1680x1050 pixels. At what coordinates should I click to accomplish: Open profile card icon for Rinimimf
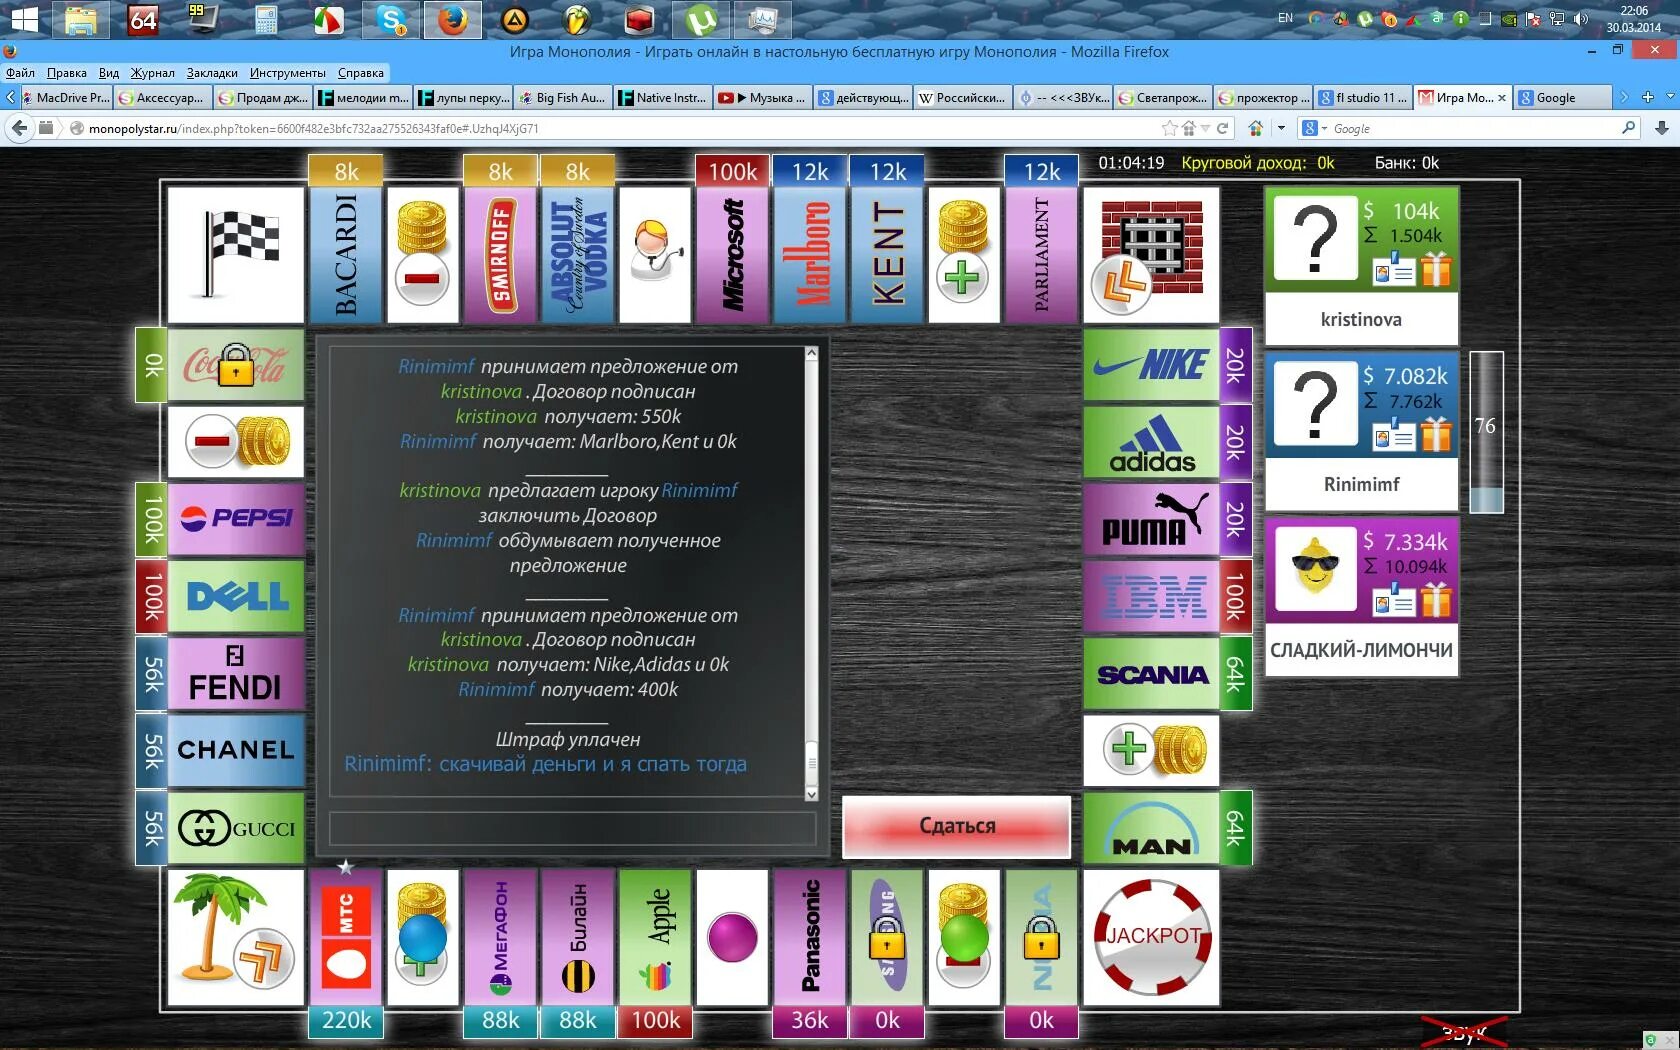coord(1392,436)
